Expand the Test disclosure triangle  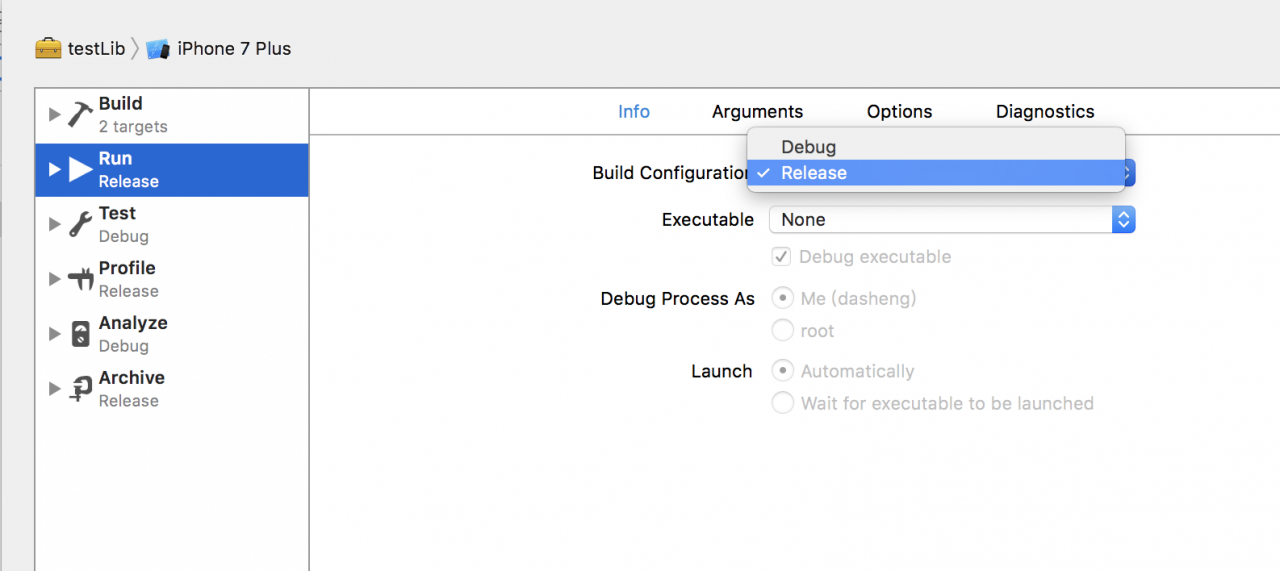[x=54, y=224]
